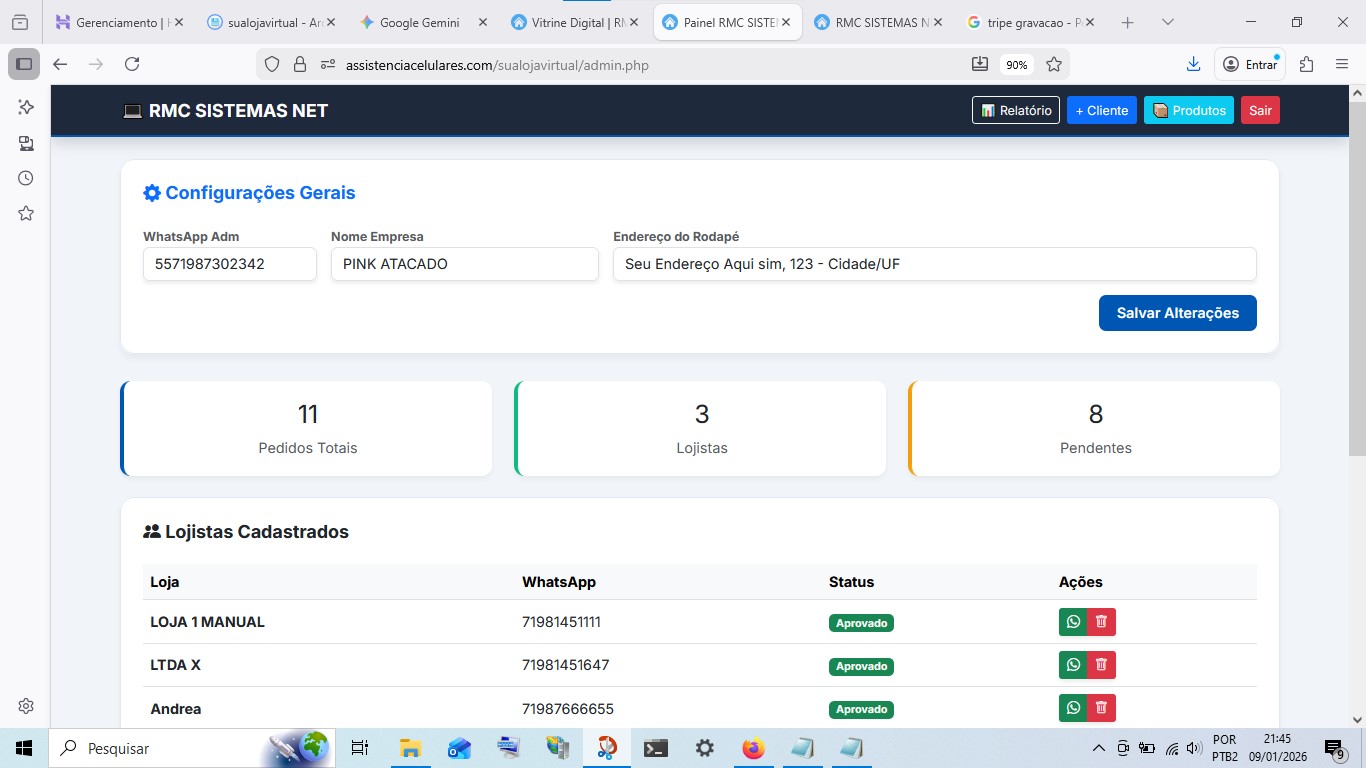Open WhatsApp chat for LOJA 1 MANUAL
The width and height of the screenshot is (1366, 768).
pos(1073,622)
